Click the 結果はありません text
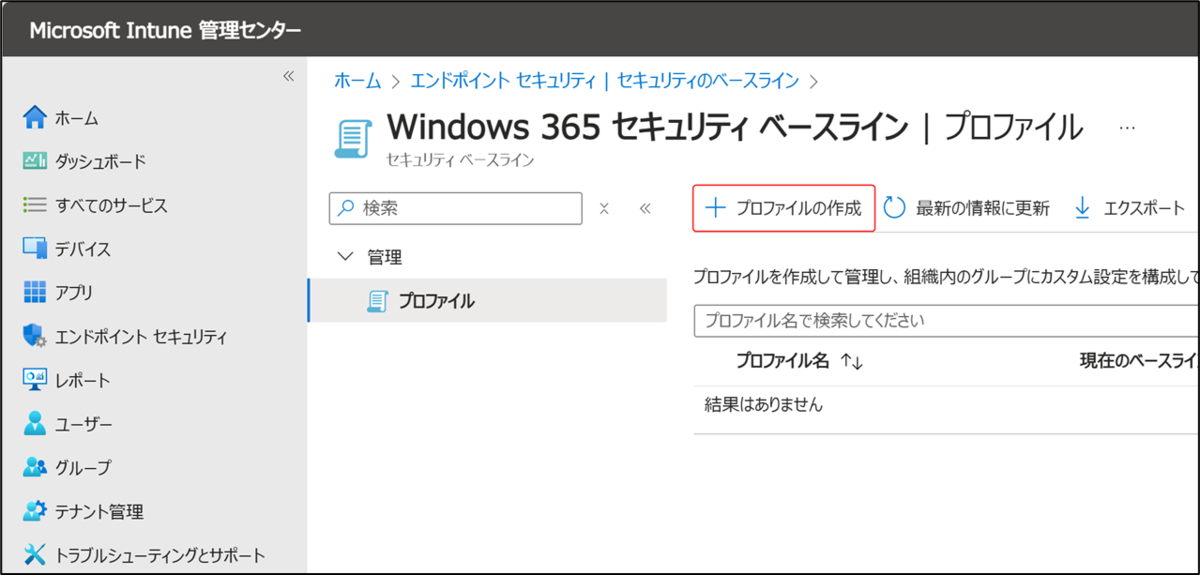Viewport: 1200px width, 575px height. 764,405
